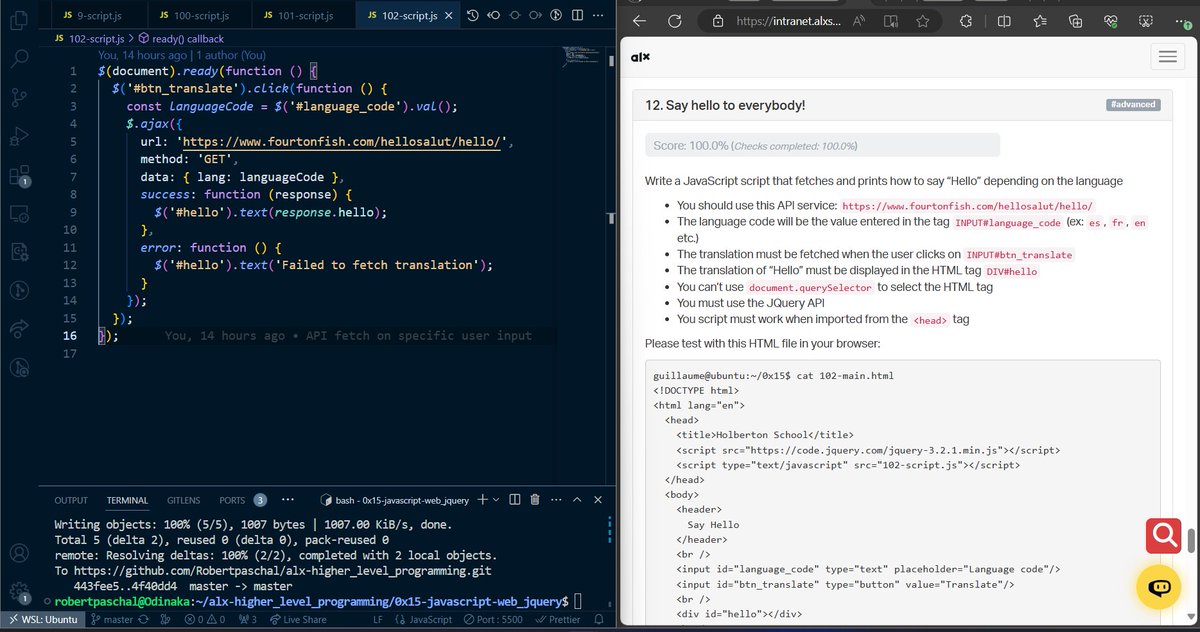The height and width of the screenshot is (632, 1200).
Task: Open terminal panel more actions ellipsis
Action: pyautogui.click(x=556, y=499)
